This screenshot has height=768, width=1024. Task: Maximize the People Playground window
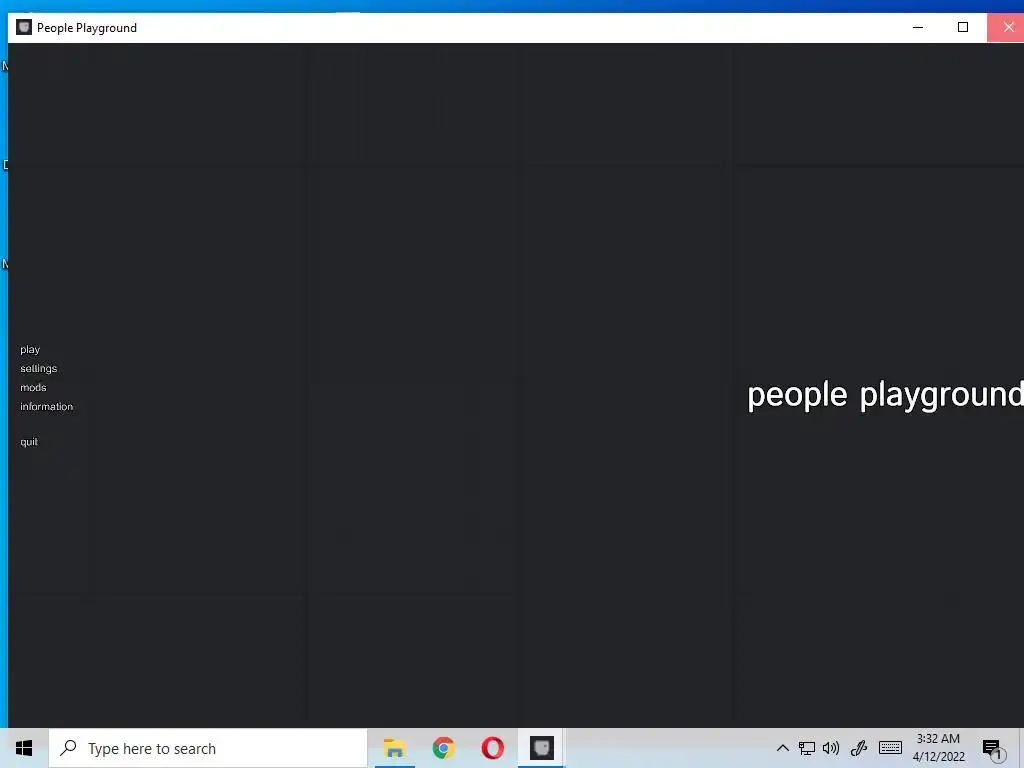click(x=963, y=27)
